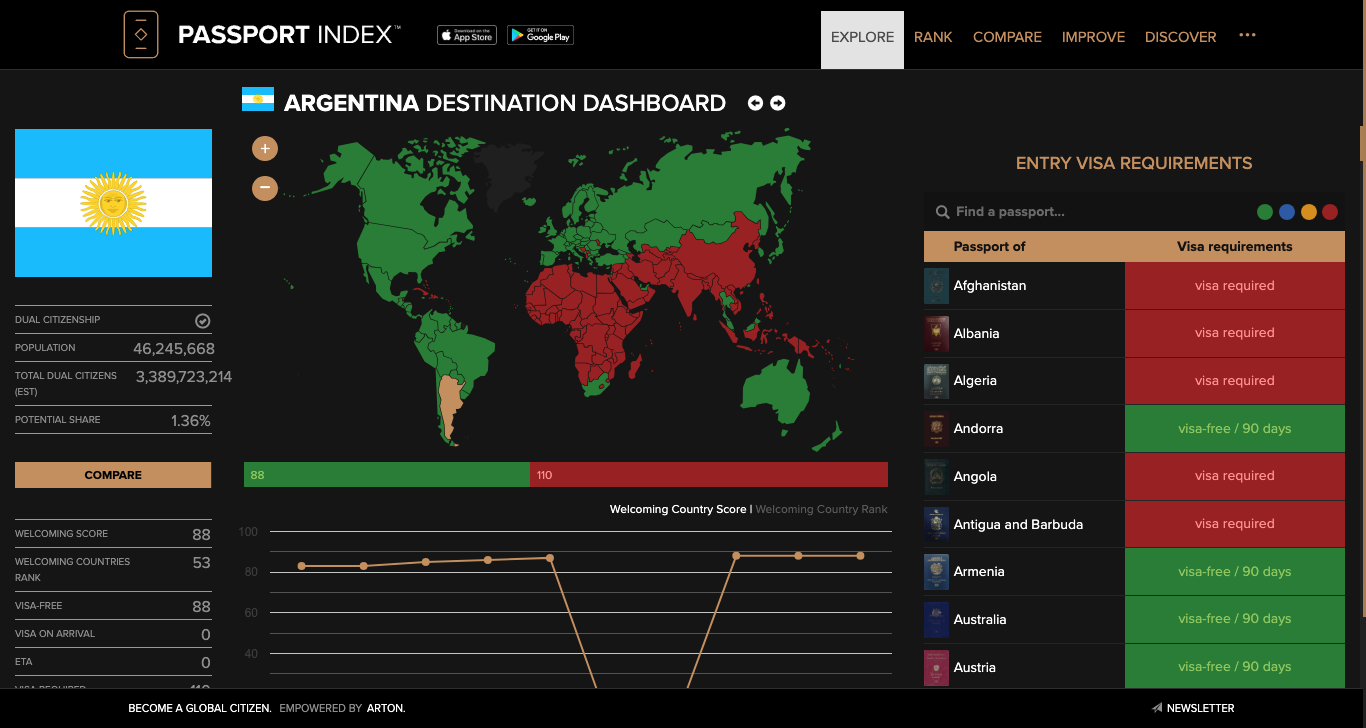Filter by orange eTA dot
This screenshot has width=1366, height=728.
[1309, 212]
